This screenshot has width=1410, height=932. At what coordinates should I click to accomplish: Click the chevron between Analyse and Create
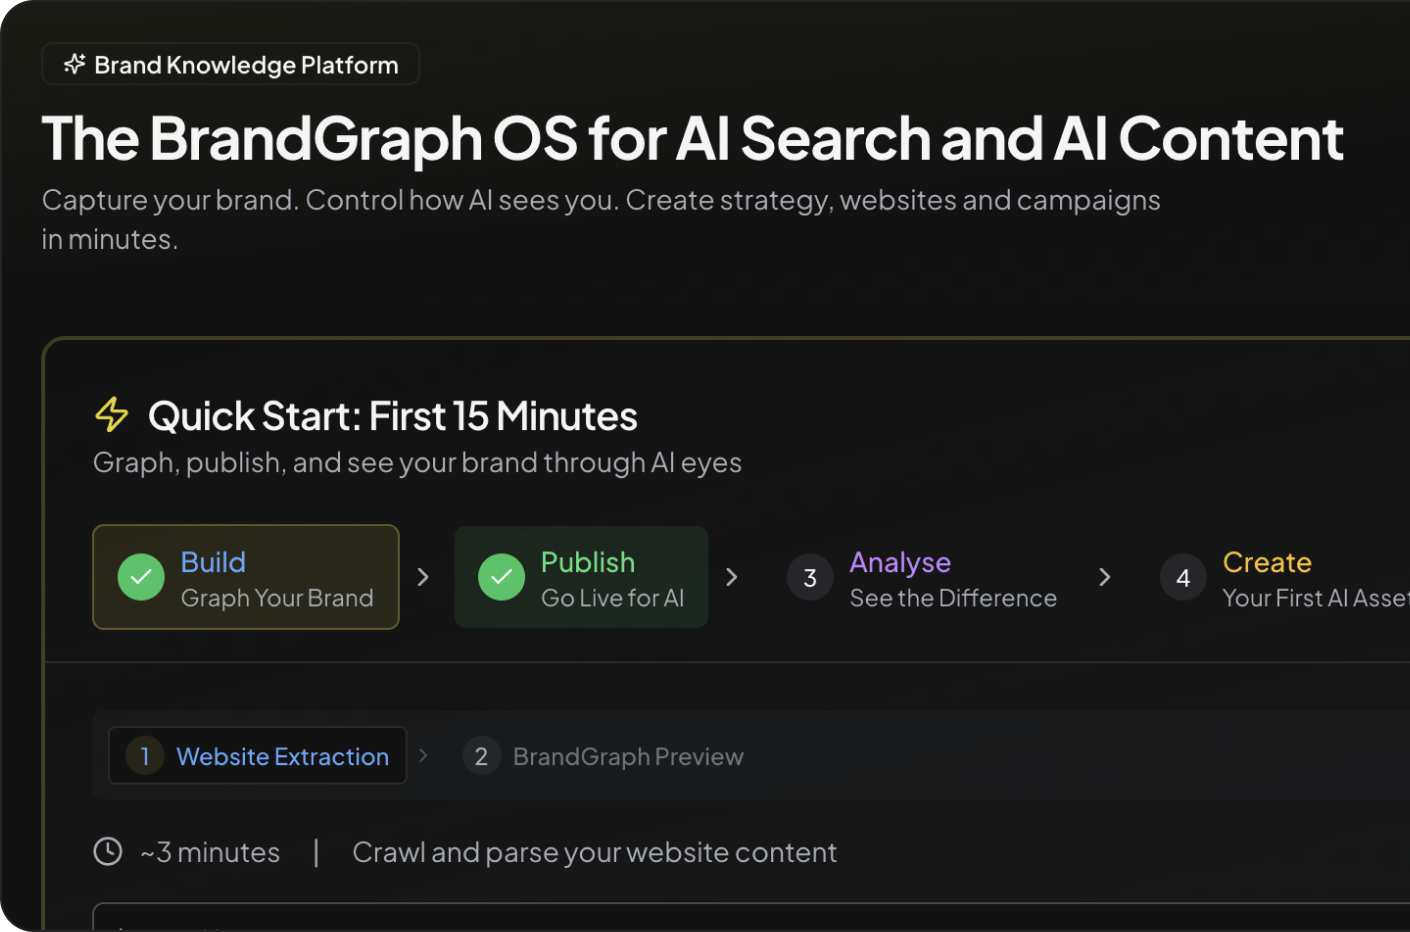tap(1105, 577)
